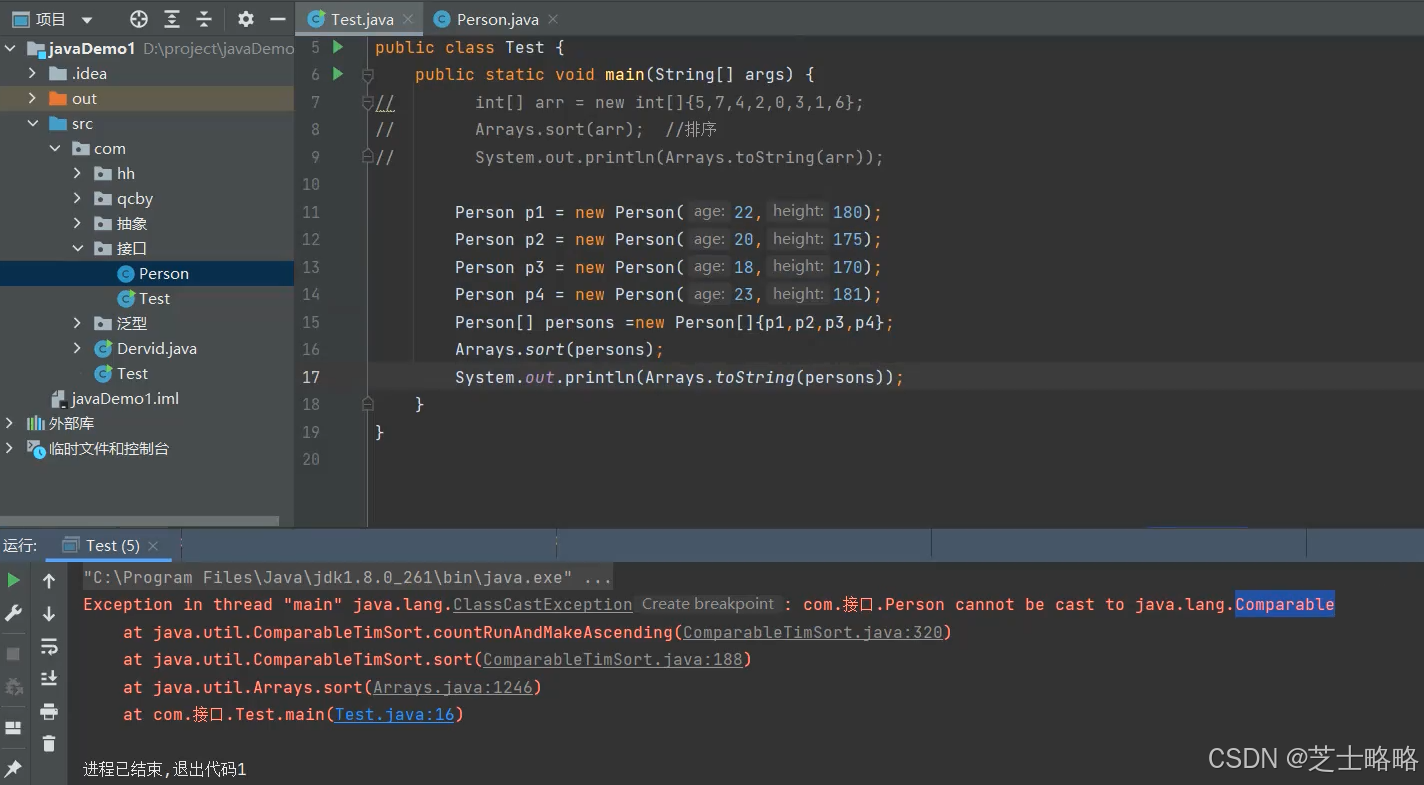Close the Test.java editor tab
The height and width of the screenshot is (785, 1424).
pyautogui.click(x=408, y=19)
